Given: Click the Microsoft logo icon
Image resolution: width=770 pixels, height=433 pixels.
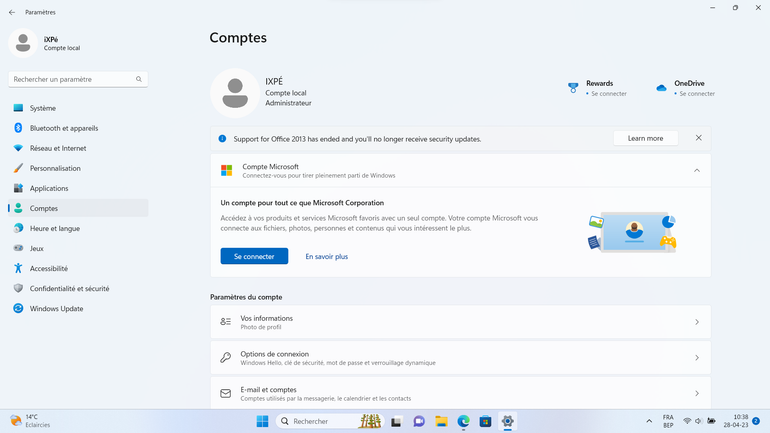Looking at the screenshot, I should point(226,170).
